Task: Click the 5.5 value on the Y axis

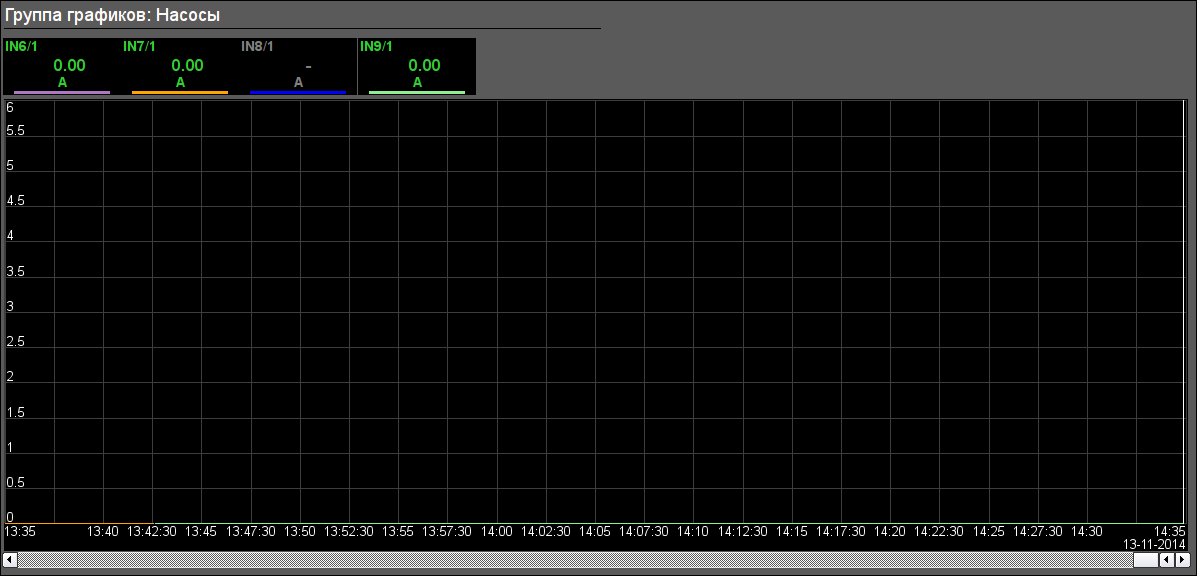Action: (x=15, y=130)
